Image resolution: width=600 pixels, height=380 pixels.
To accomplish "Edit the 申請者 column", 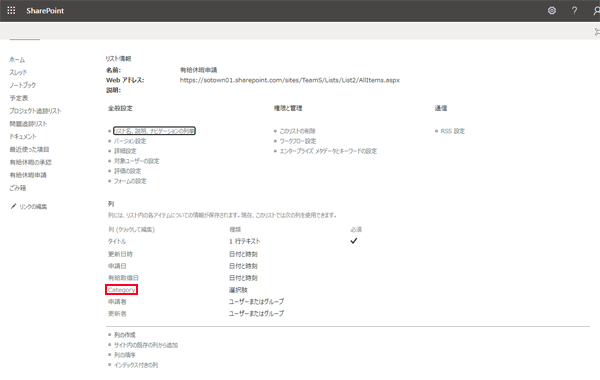I will click(x=117, y=302).
